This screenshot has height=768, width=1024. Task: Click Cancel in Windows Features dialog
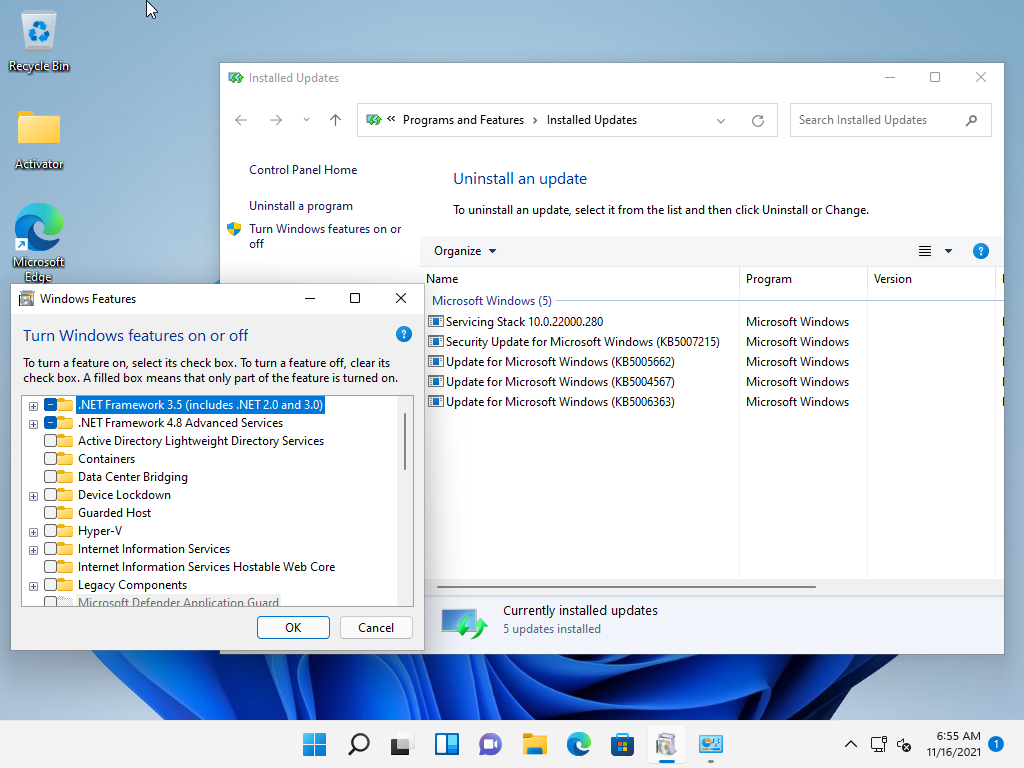376,628
